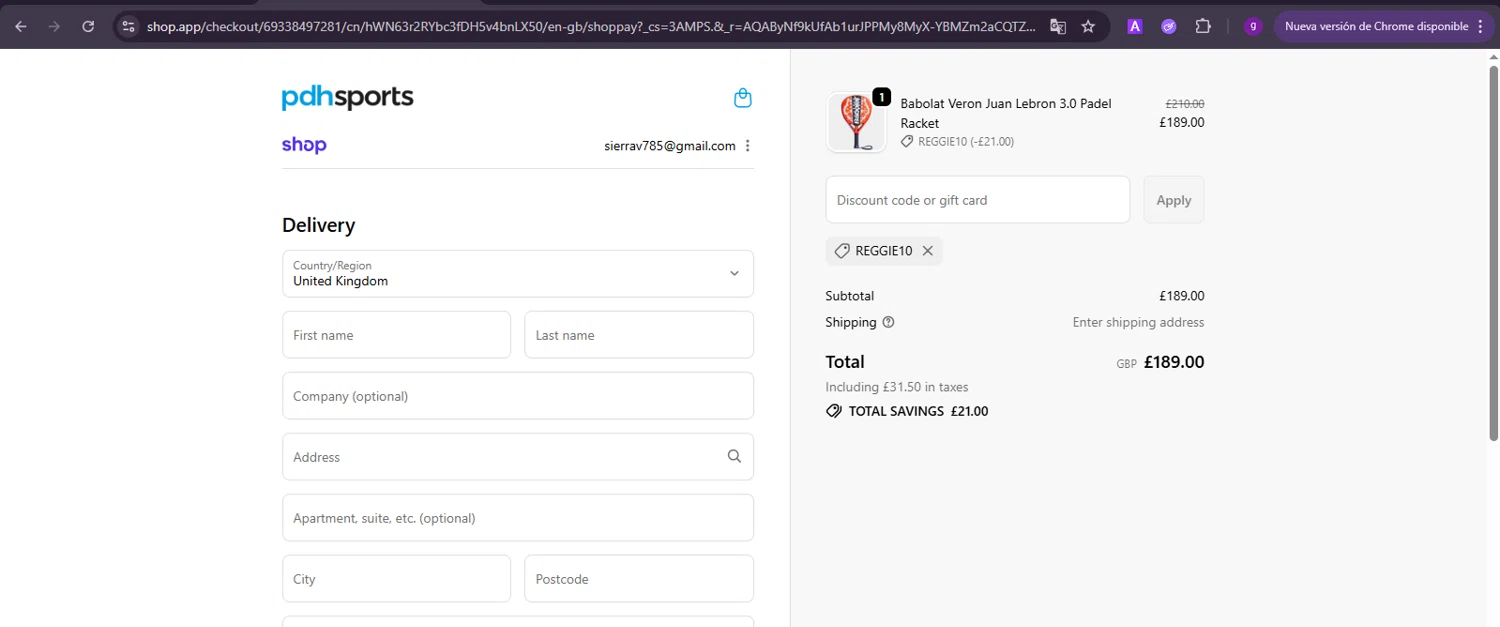Click the pdhsports logo
This screenshot has width=1500, height=627.
click(x=347, y=97)
